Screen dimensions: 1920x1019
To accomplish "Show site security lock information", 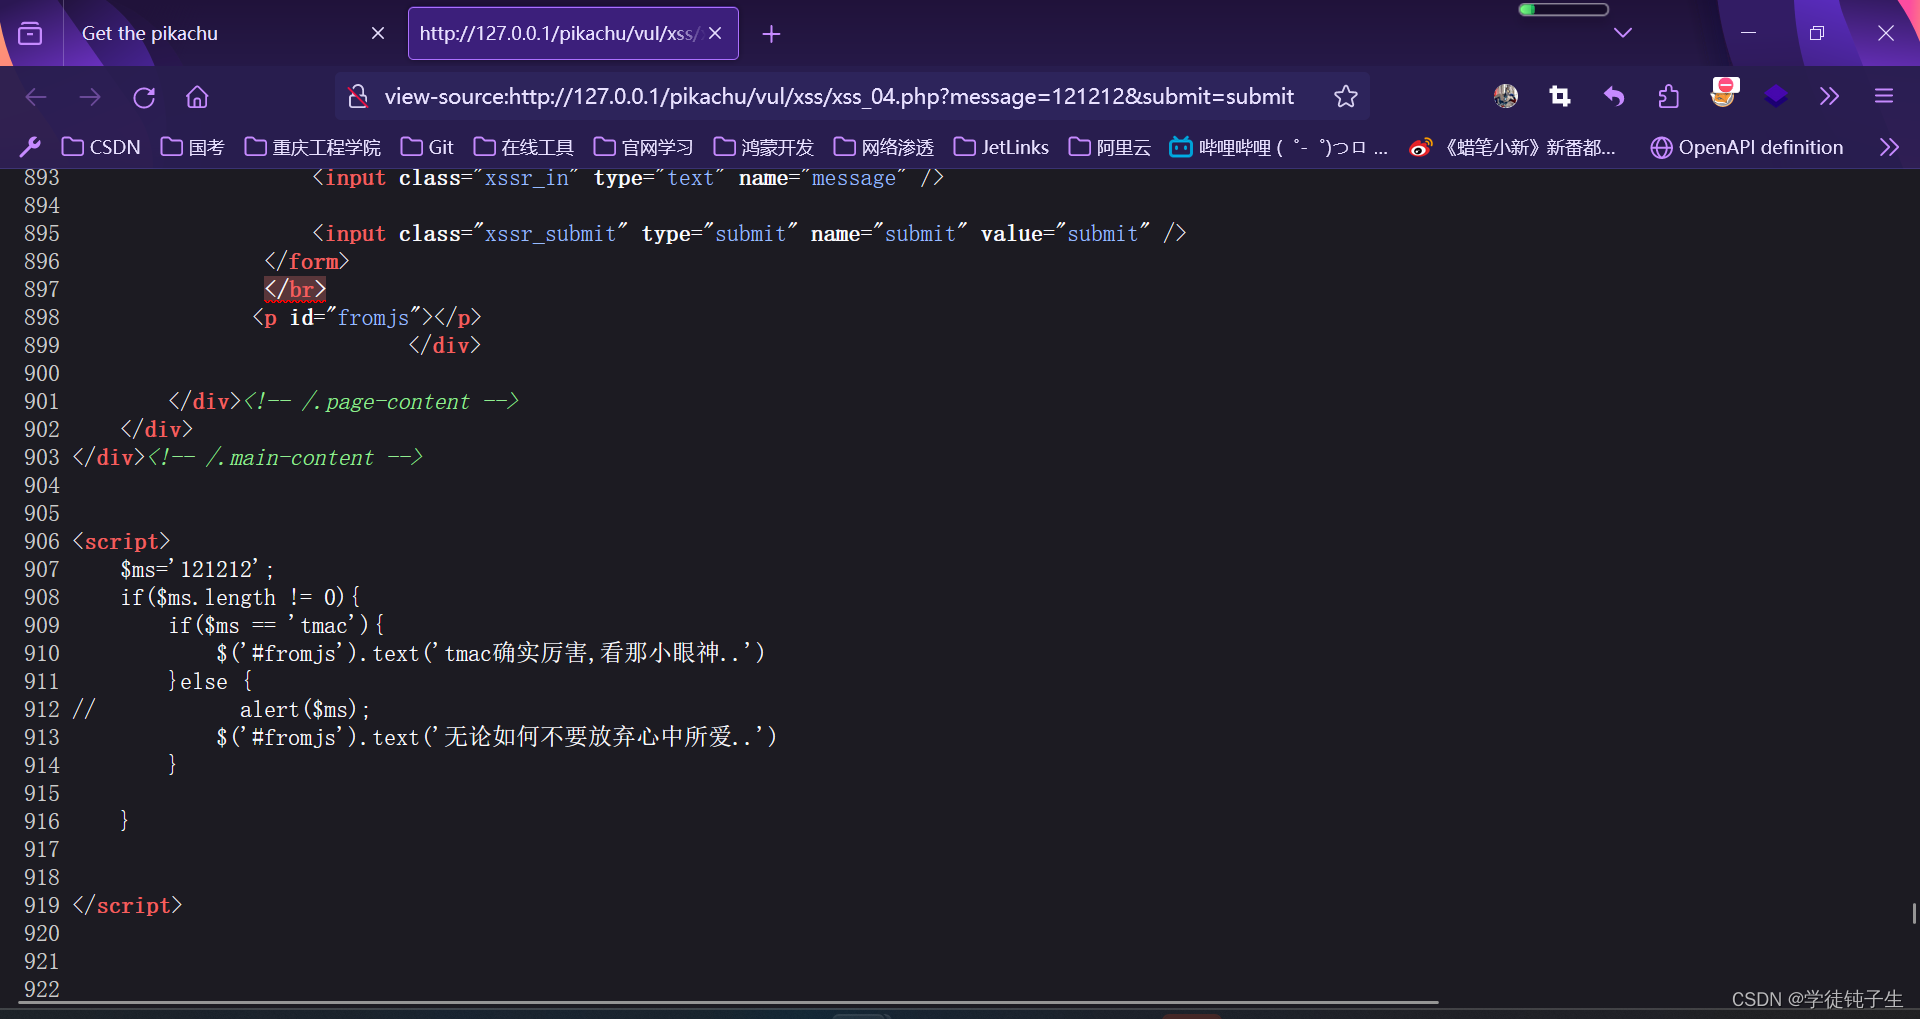I will click(x=357, y=96).
